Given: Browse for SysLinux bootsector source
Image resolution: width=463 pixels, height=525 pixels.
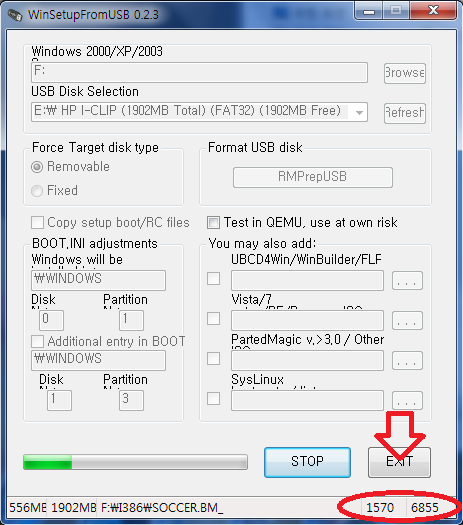Looking at the screenshot, I should 407,400.
